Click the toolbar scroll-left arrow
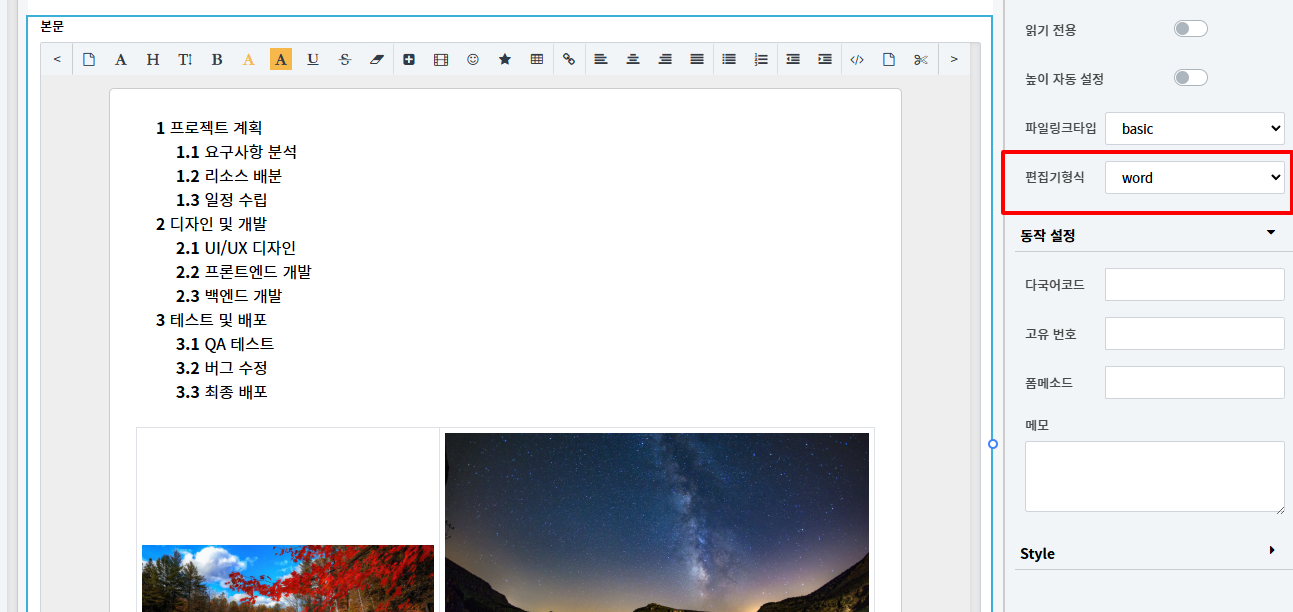The width and height of the screenshot is (1293, 612). 57,60
